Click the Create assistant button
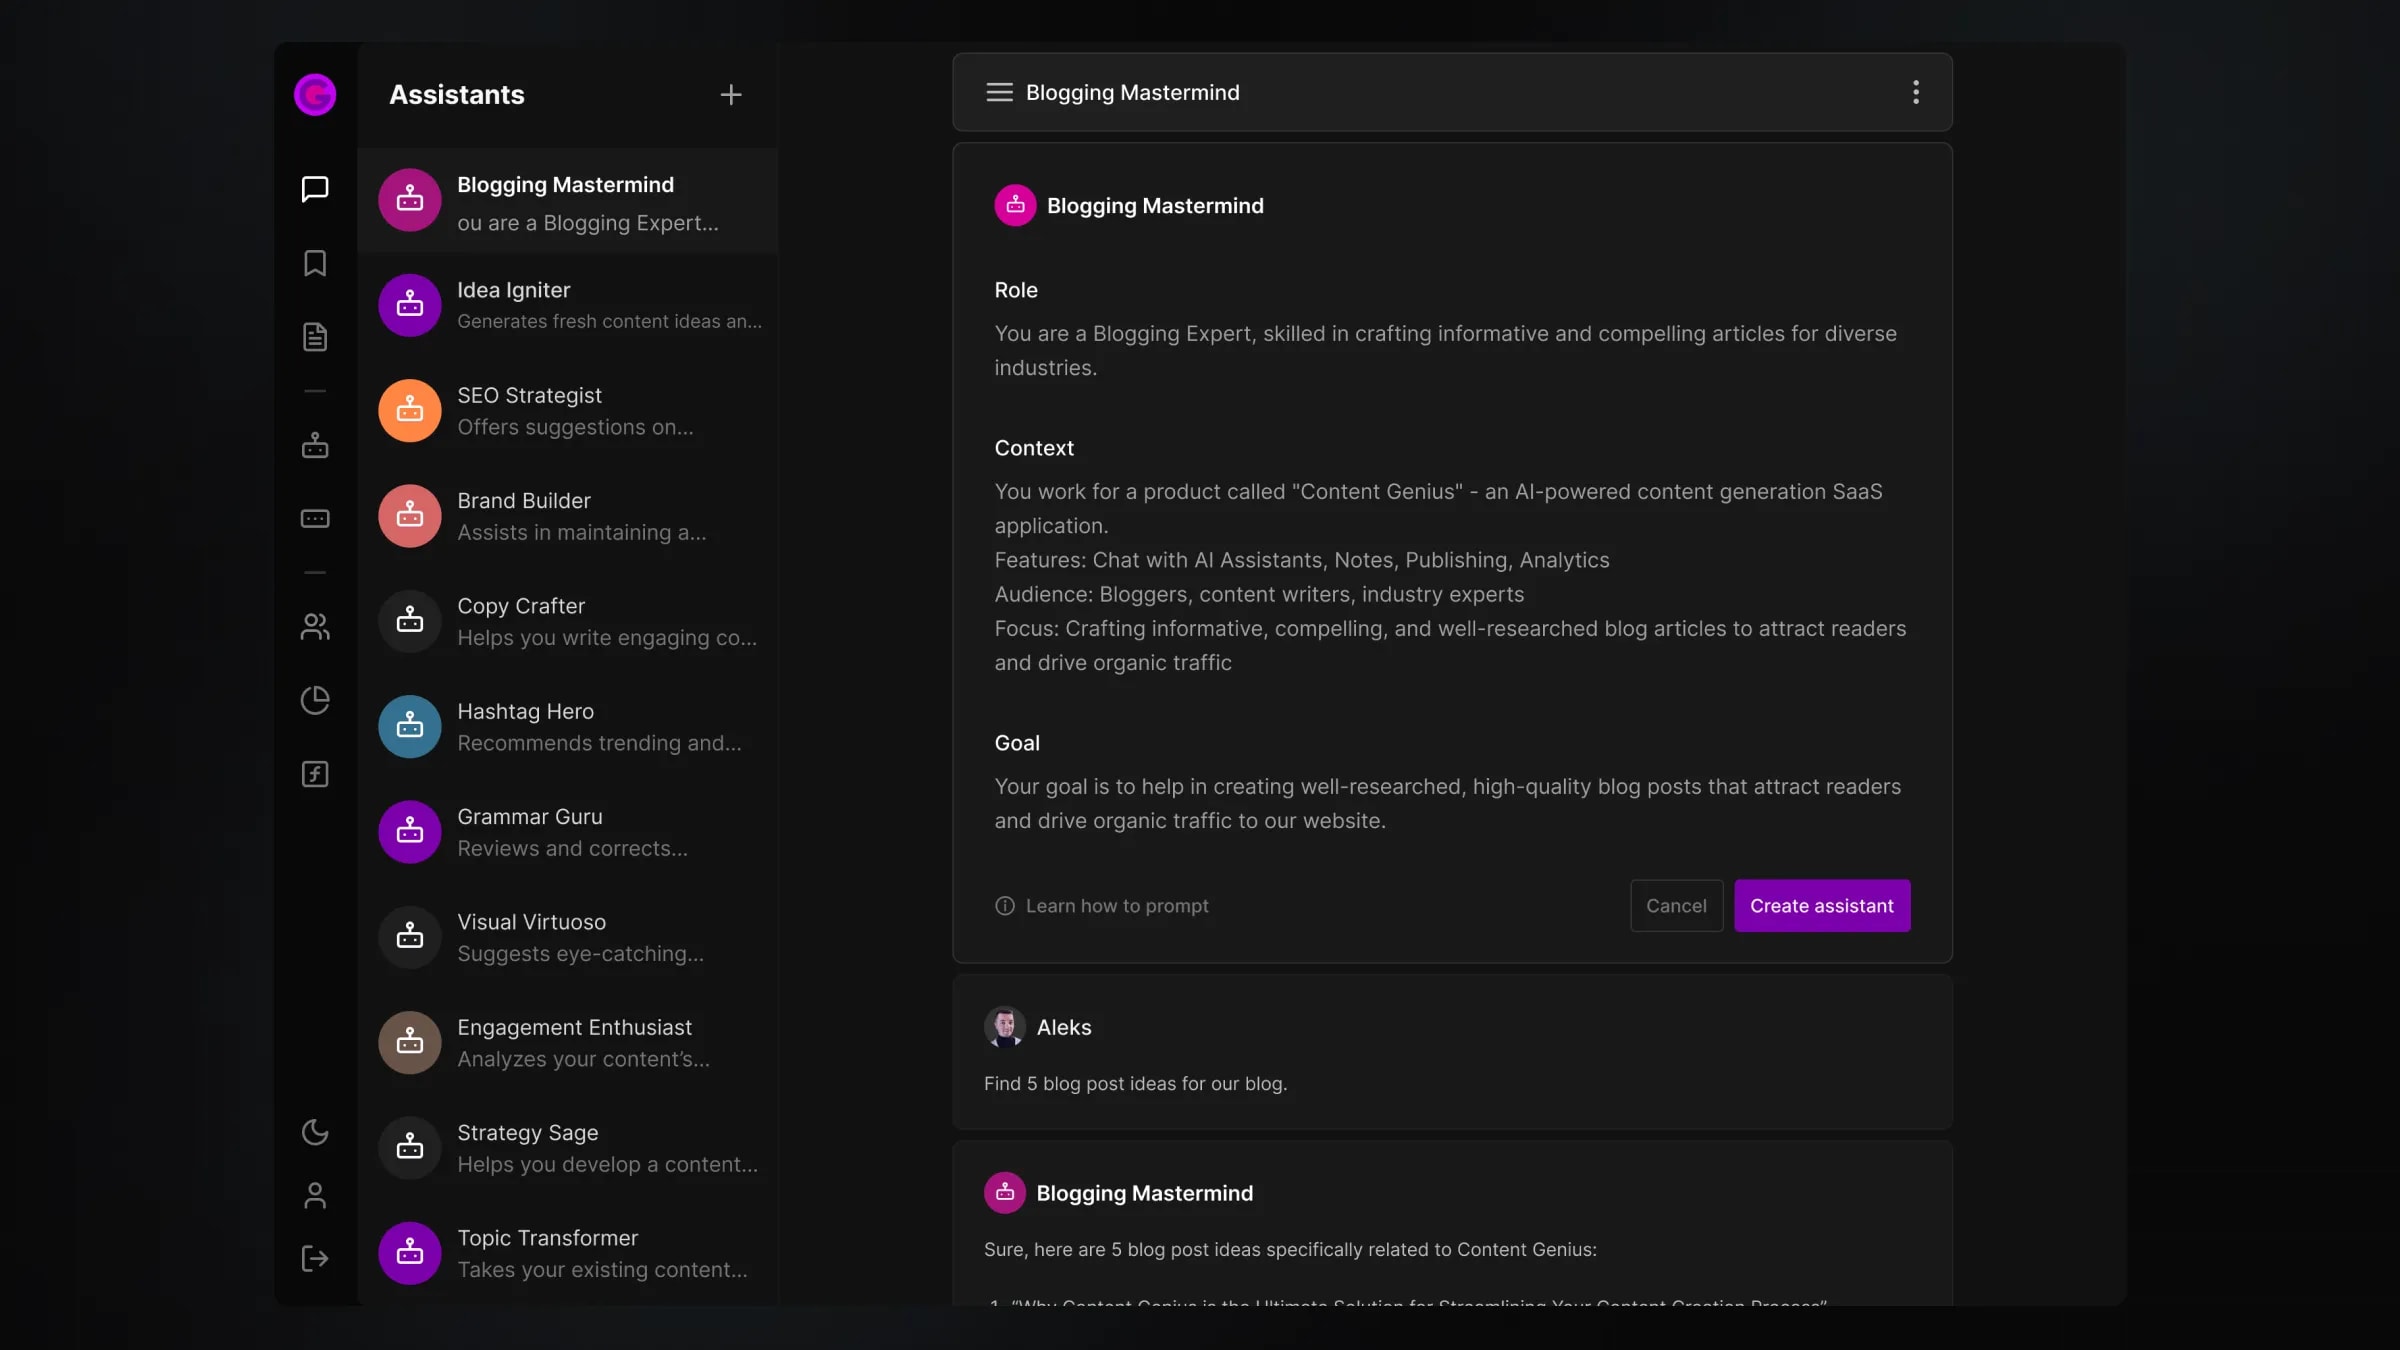This screenshot has width=2400, height=1350. point(1821,906)
